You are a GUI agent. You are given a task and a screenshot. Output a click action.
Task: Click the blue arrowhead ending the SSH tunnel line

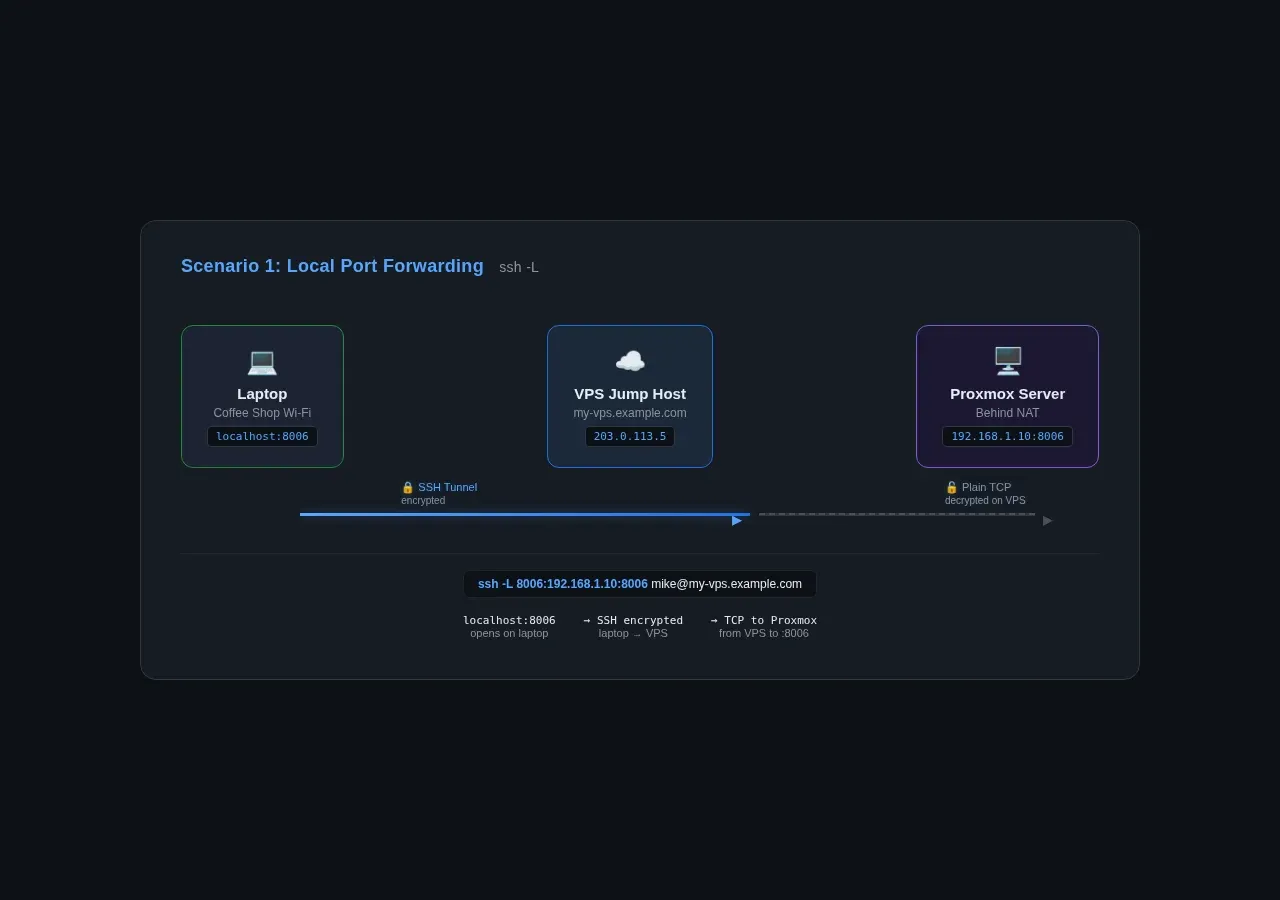[x=737, y=520]
